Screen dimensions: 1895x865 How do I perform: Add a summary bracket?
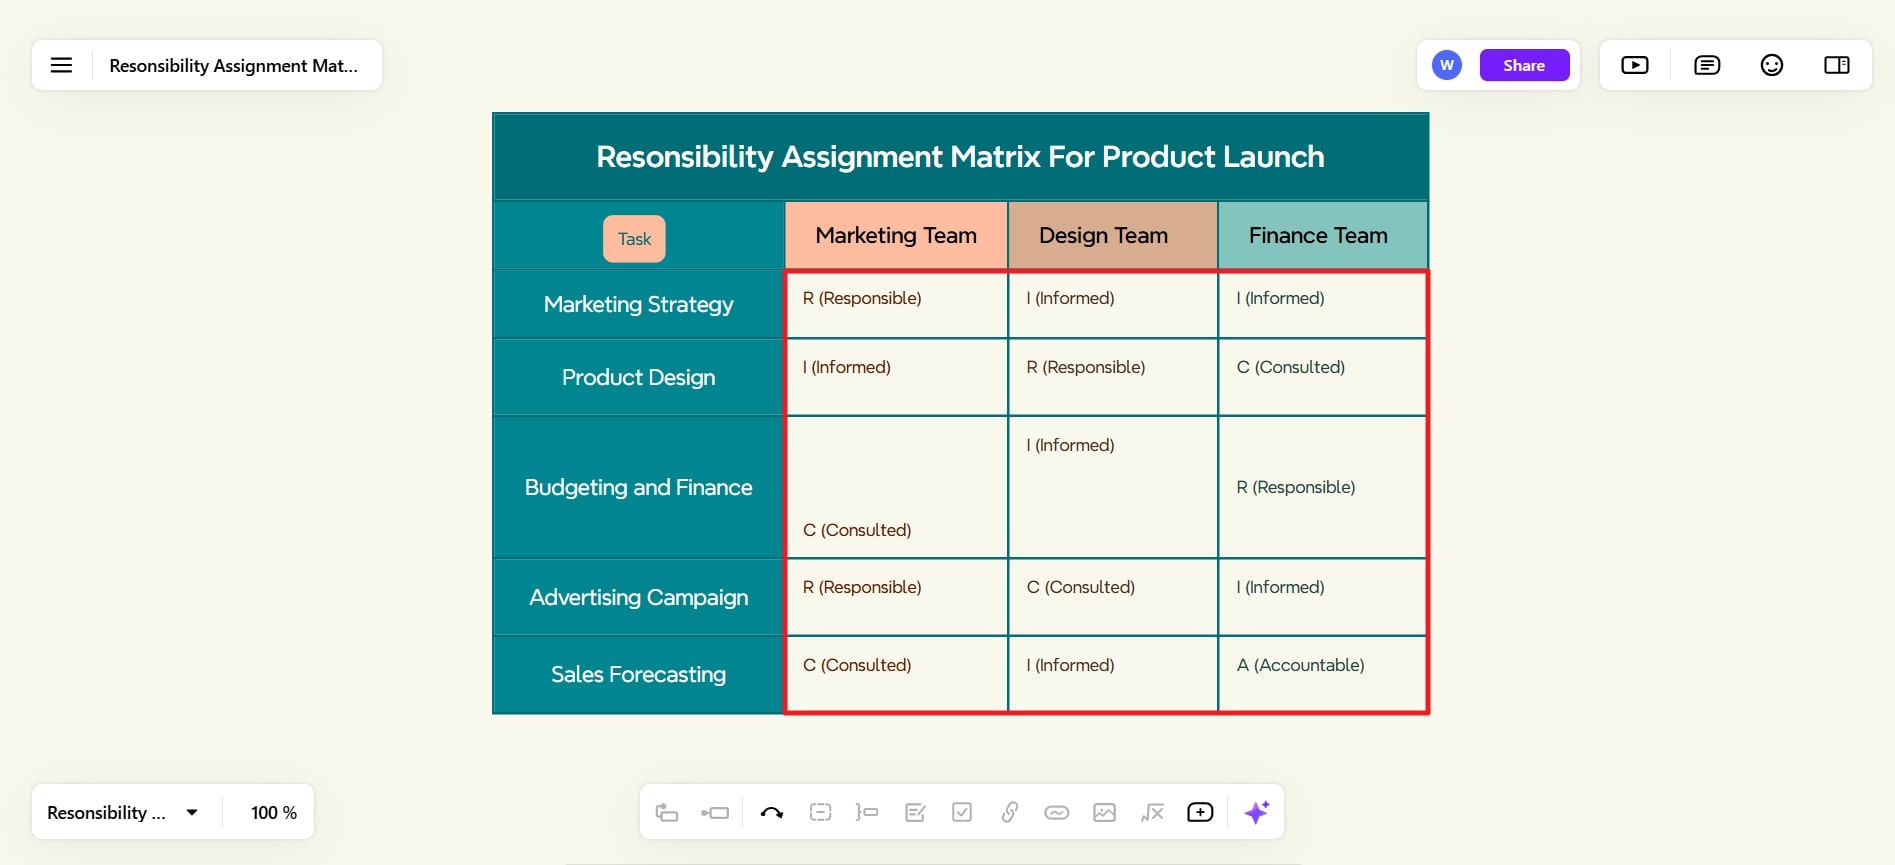tap(867, 812)
